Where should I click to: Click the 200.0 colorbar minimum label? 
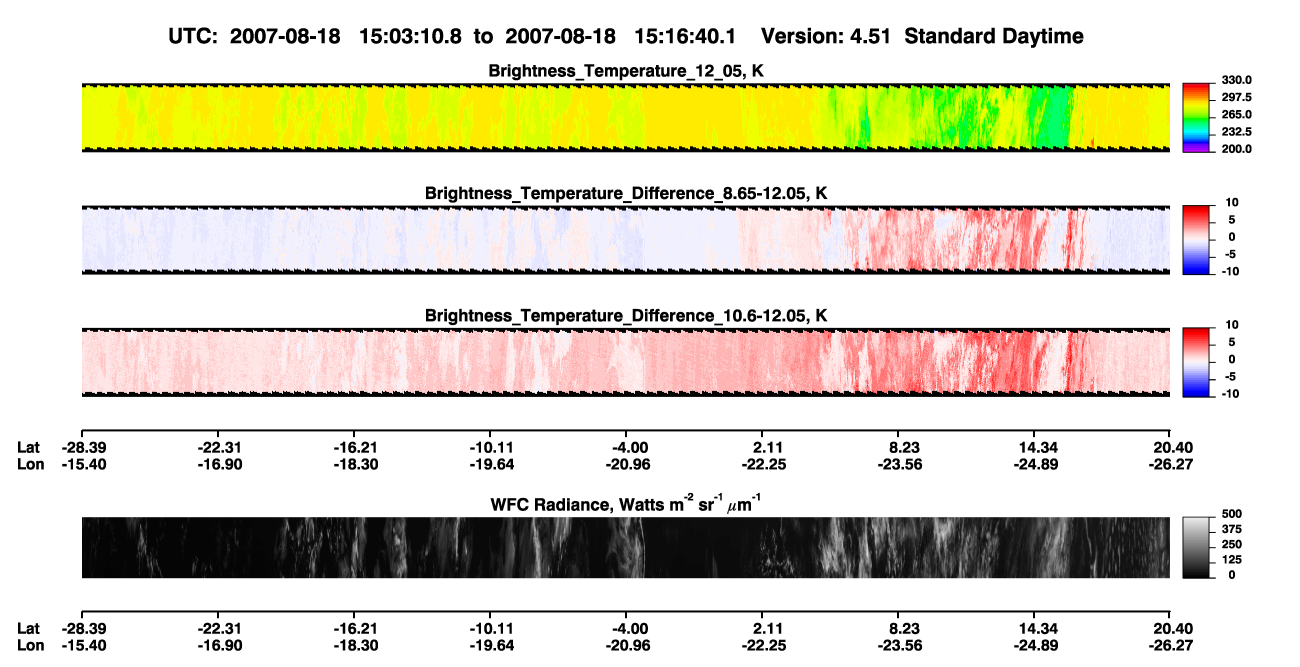[x=1236, y=149]
